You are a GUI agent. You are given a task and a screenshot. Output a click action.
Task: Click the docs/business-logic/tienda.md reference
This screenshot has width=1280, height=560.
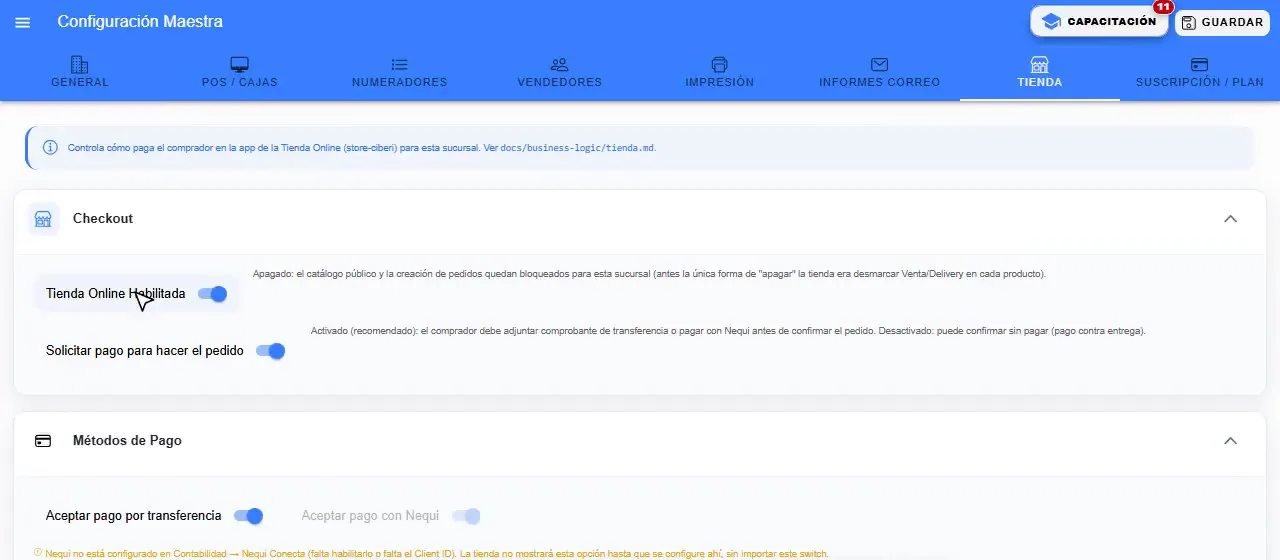[x=578, y=148]
